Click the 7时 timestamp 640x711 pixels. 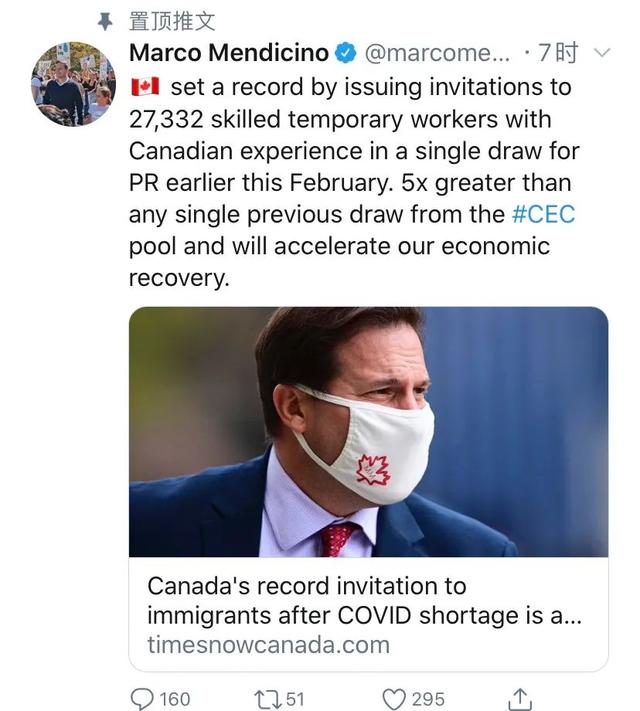[x=558, y=52]
